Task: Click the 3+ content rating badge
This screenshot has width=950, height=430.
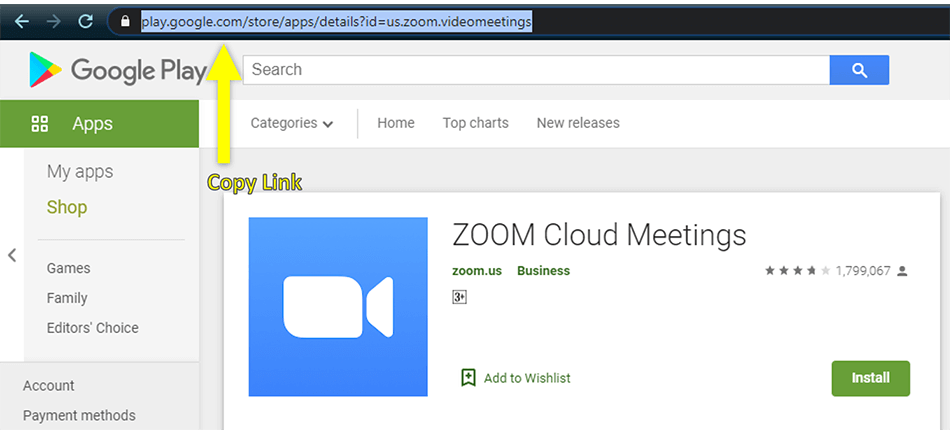Action: 459,297
